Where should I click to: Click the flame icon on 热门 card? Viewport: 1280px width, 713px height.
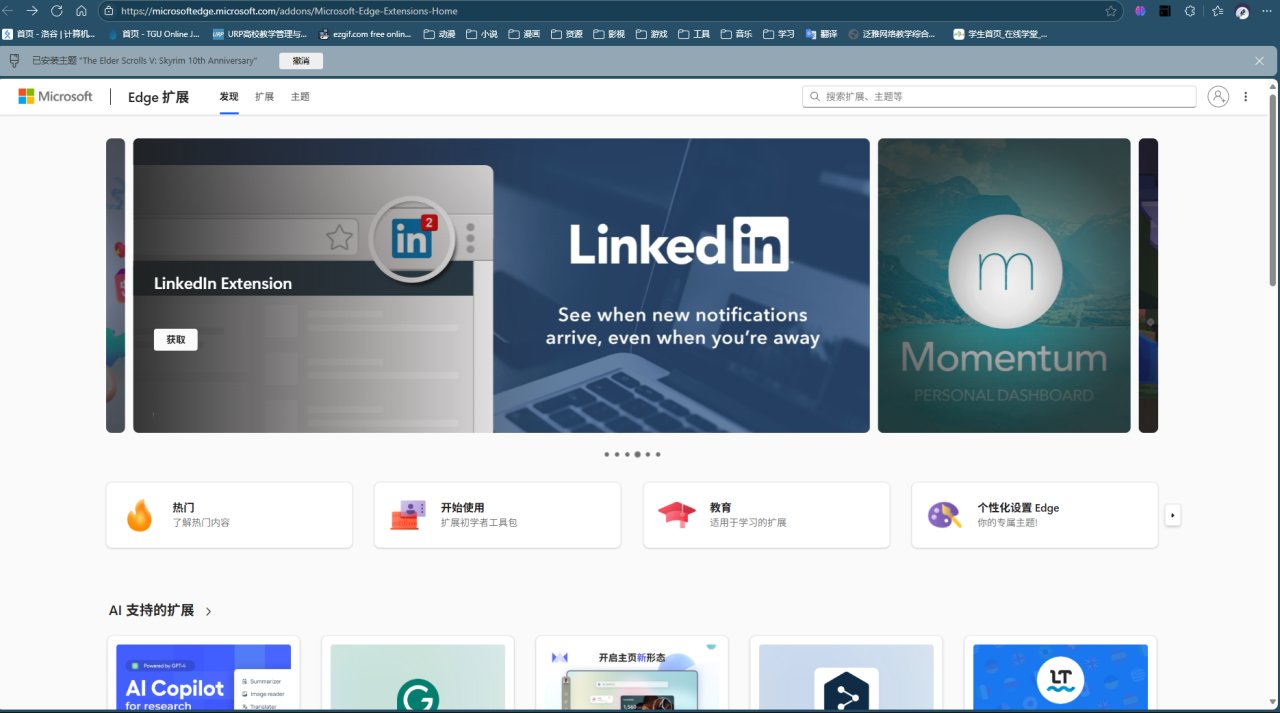(x=139, y=515)
